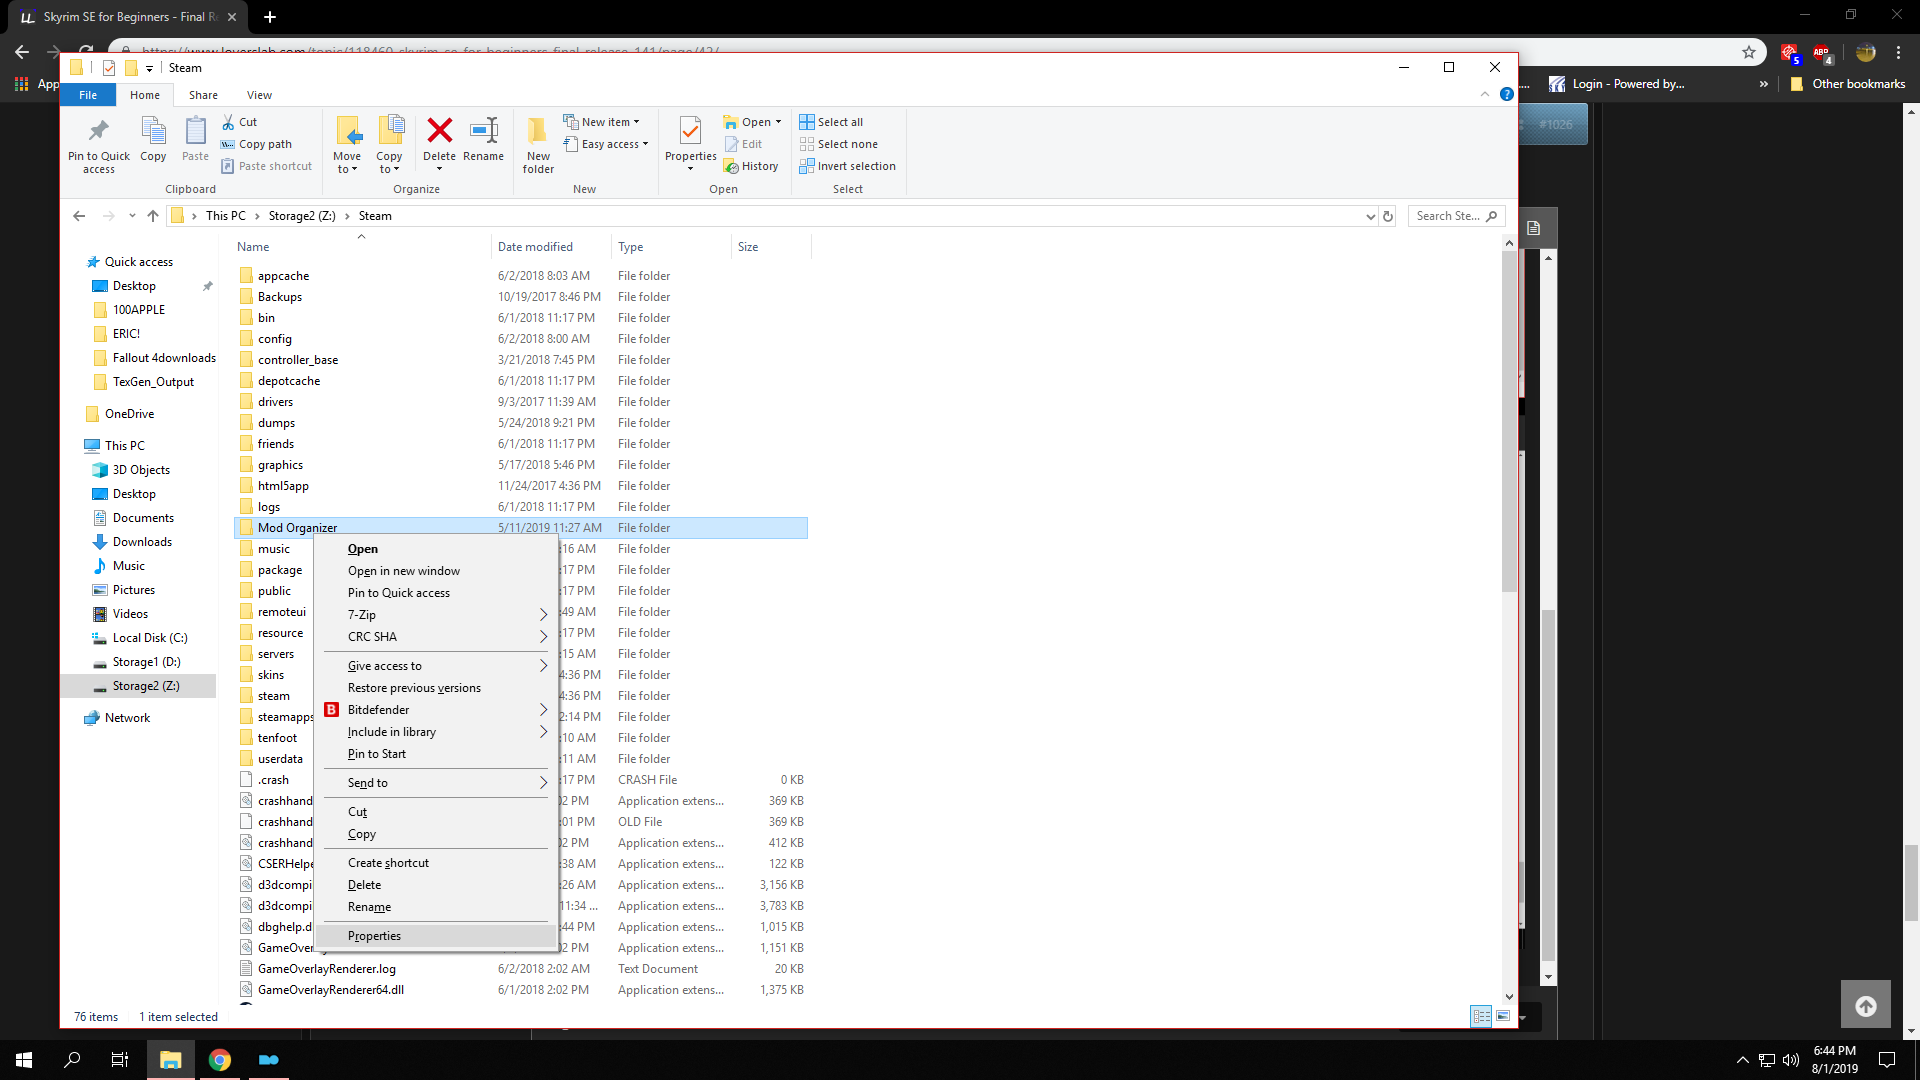This screenshot has width=1920, height=1080.
Task: Click the Task View taskbar icon
Action: [x=120, y=1060]
